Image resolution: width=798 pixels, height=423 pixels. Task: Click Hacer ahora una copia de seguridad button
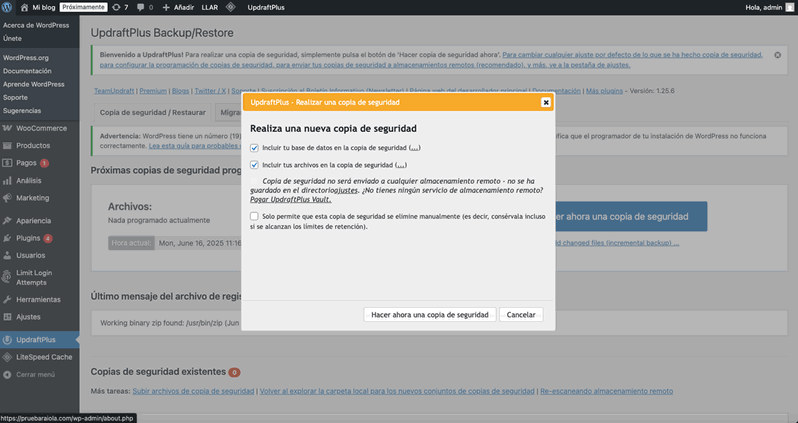pyautogui.click(x=430, y=315)
